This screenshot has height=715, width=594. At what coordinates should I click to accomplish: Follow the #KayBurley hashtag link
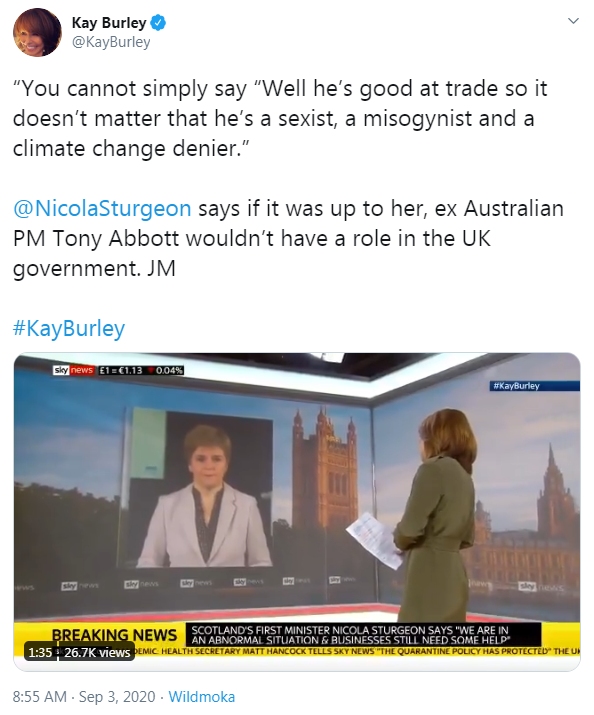tap(69, 328)
